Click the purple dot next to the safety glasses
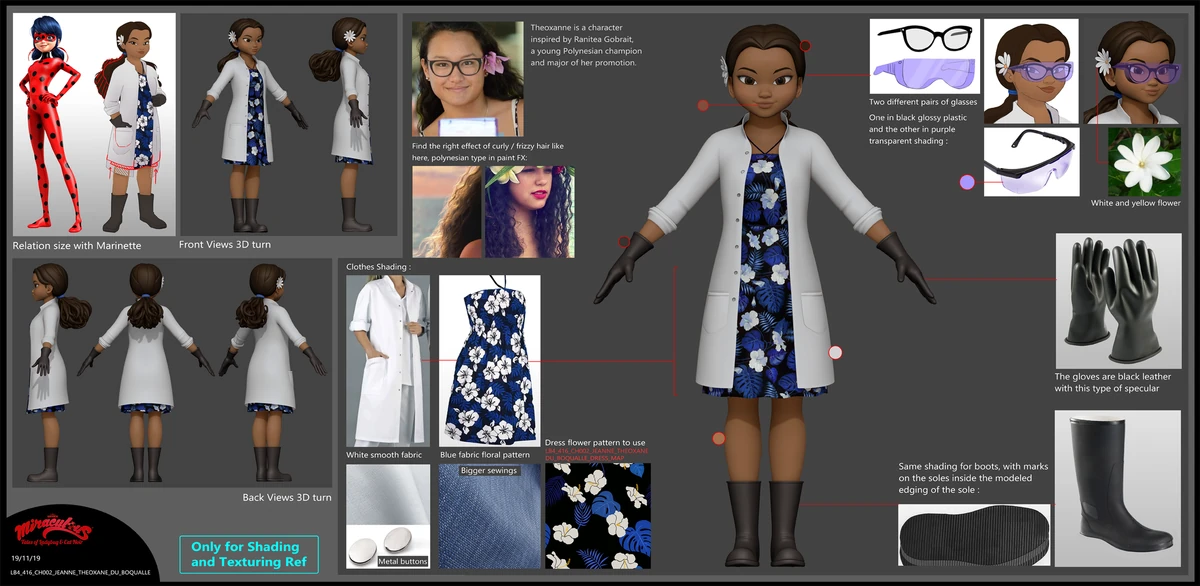Viewport: 1200px width, 586px height. [966, 181]
